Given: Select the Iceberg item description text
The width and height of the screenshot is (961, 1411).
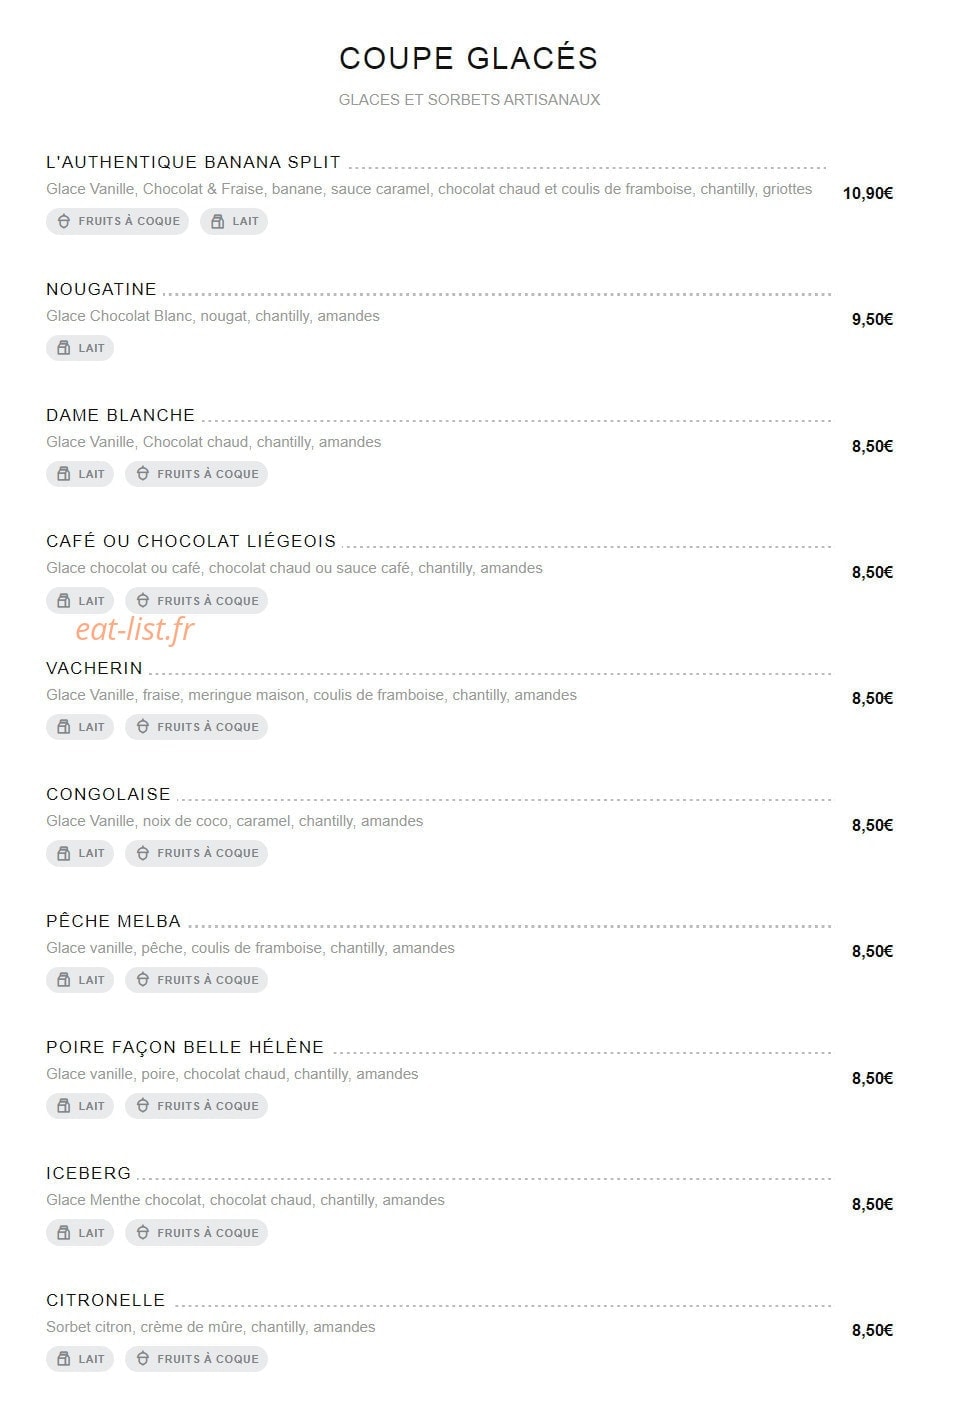Looking at the screenshot, I should point(245,1200).
